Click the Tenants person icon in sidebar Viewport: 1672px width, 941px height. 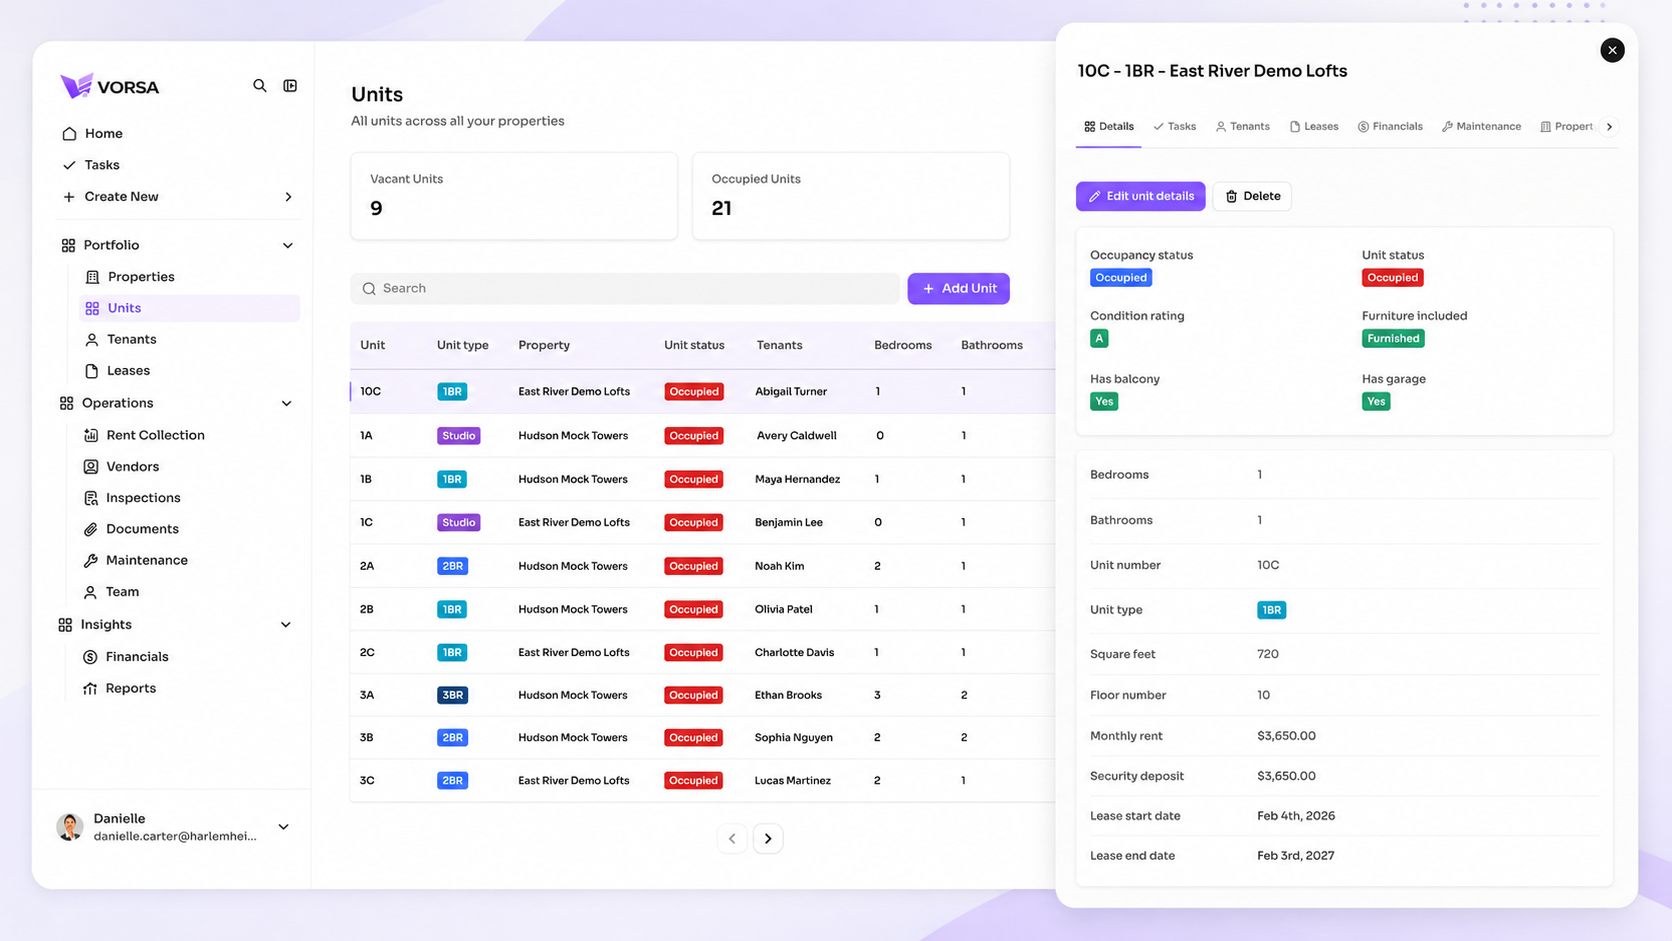pyautogui.click(x=92, y=340)
